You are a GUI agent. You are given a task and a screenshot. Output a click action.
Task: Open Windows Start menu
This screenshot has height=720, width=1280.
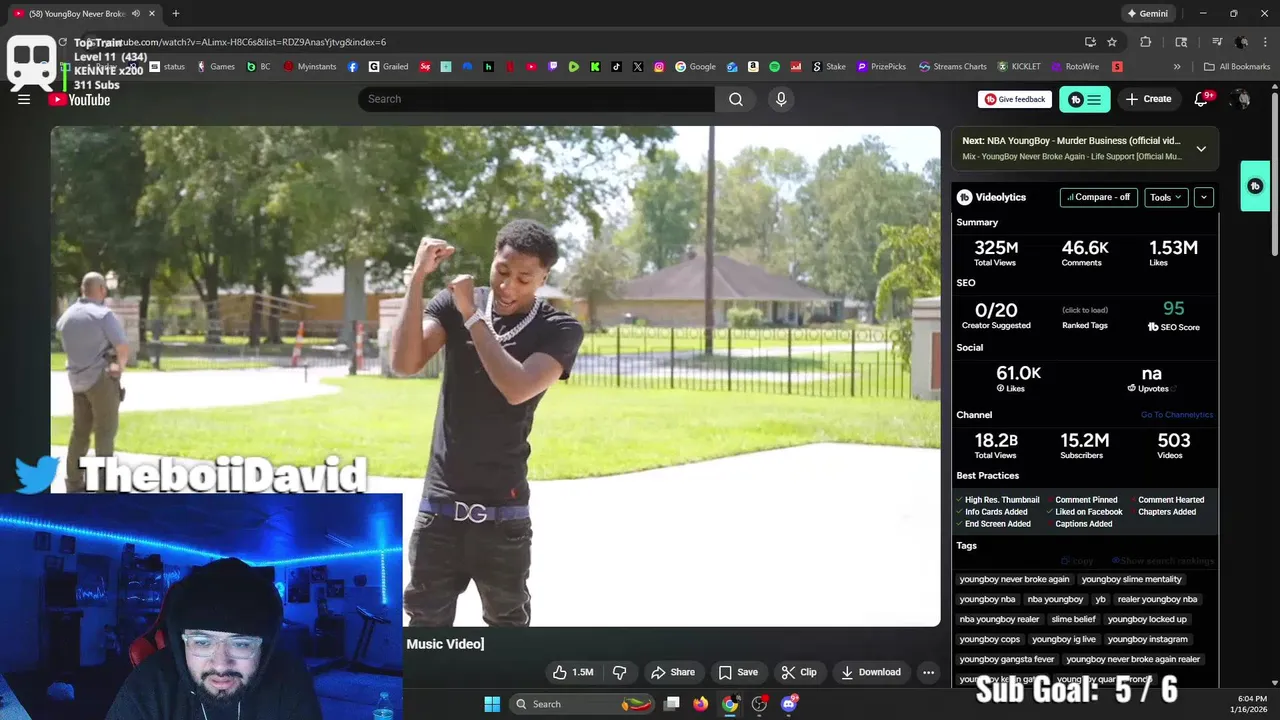(492, 704)
